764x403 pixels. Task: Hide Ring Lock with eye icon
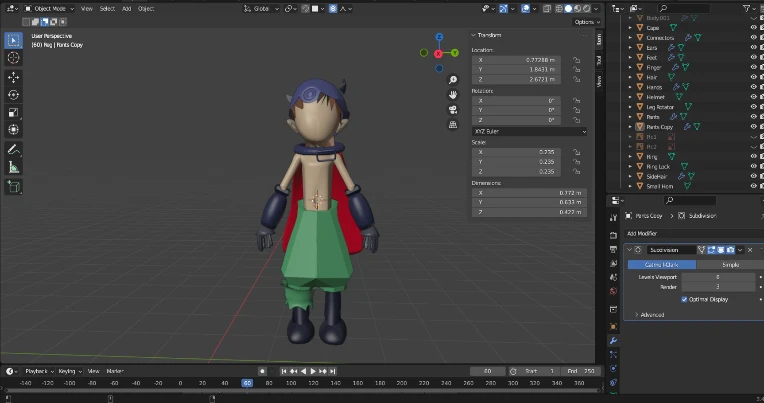(x=754, y=167)
